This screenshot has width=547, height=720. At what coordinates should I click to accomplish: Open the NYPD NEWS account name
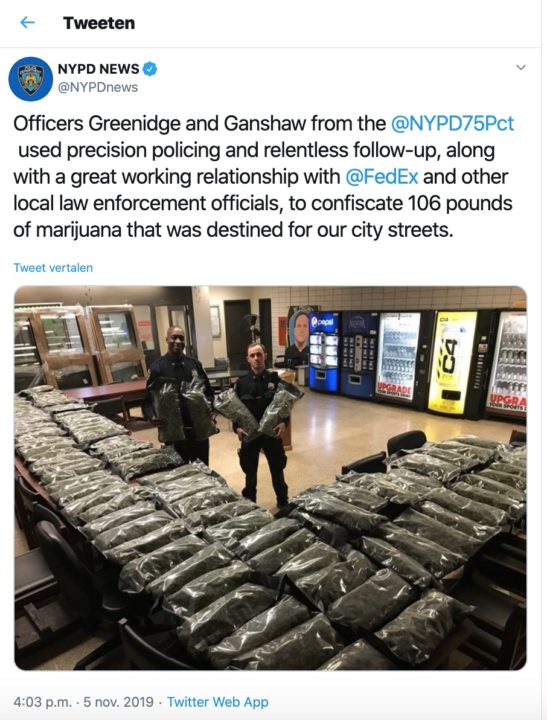pyautogui.click(x=98, y=69)
